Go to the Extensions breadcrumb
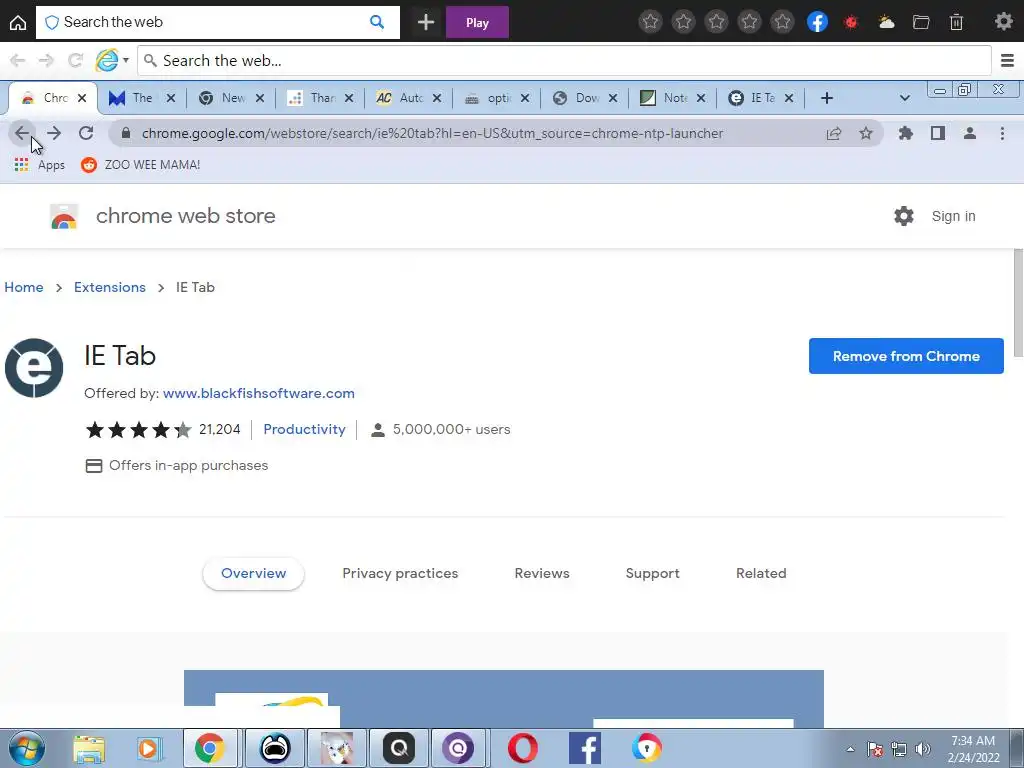The image size is (1024, 768). click(110, 287)
